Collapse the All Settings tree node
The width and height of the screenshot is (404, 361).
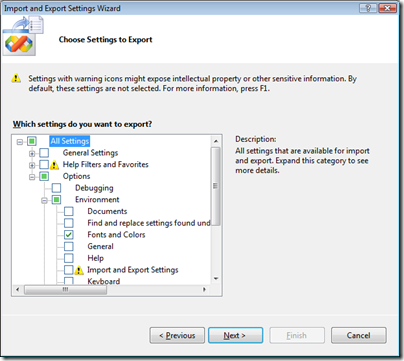point(20,142)
